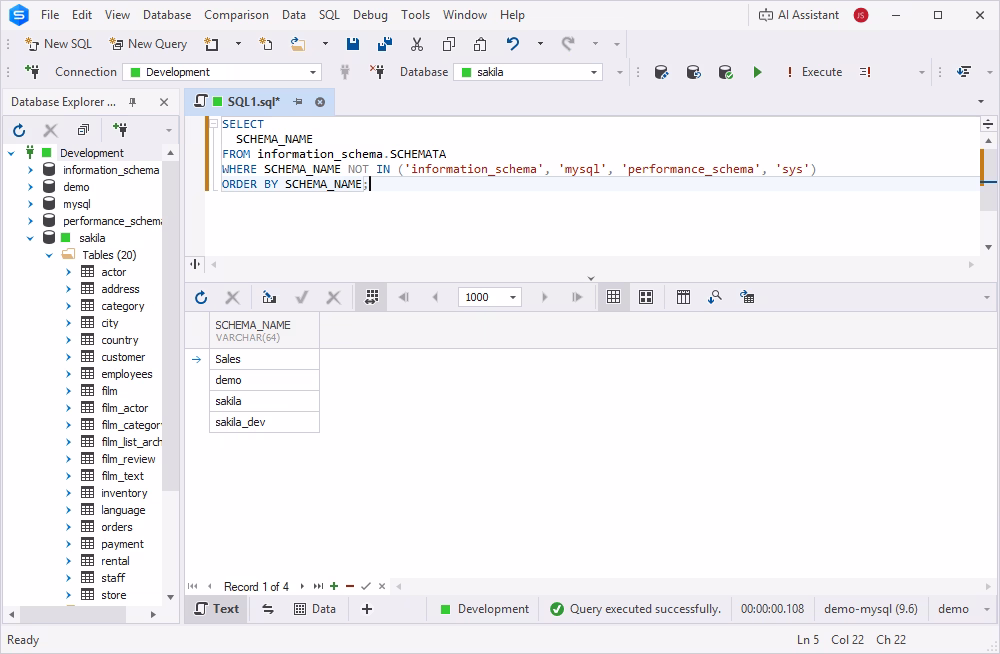Click New Connection icon in Database Explorer
The image size is (1000, 654).
[x=120, y=130]
